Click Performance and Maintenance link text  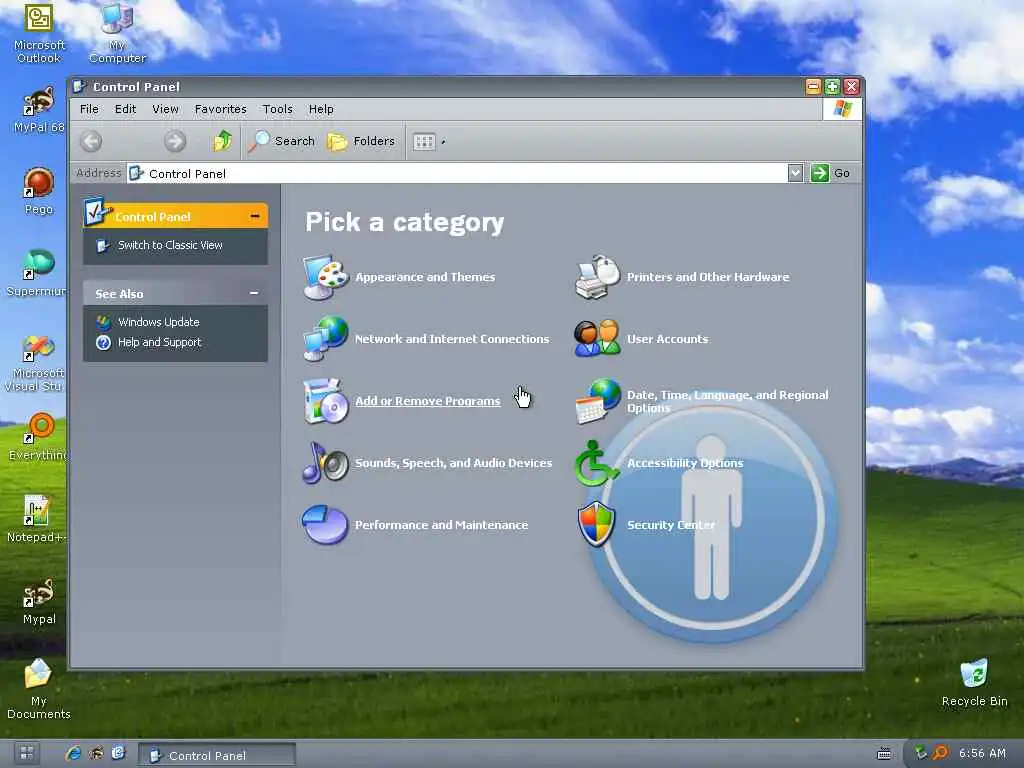coord(441,525)
